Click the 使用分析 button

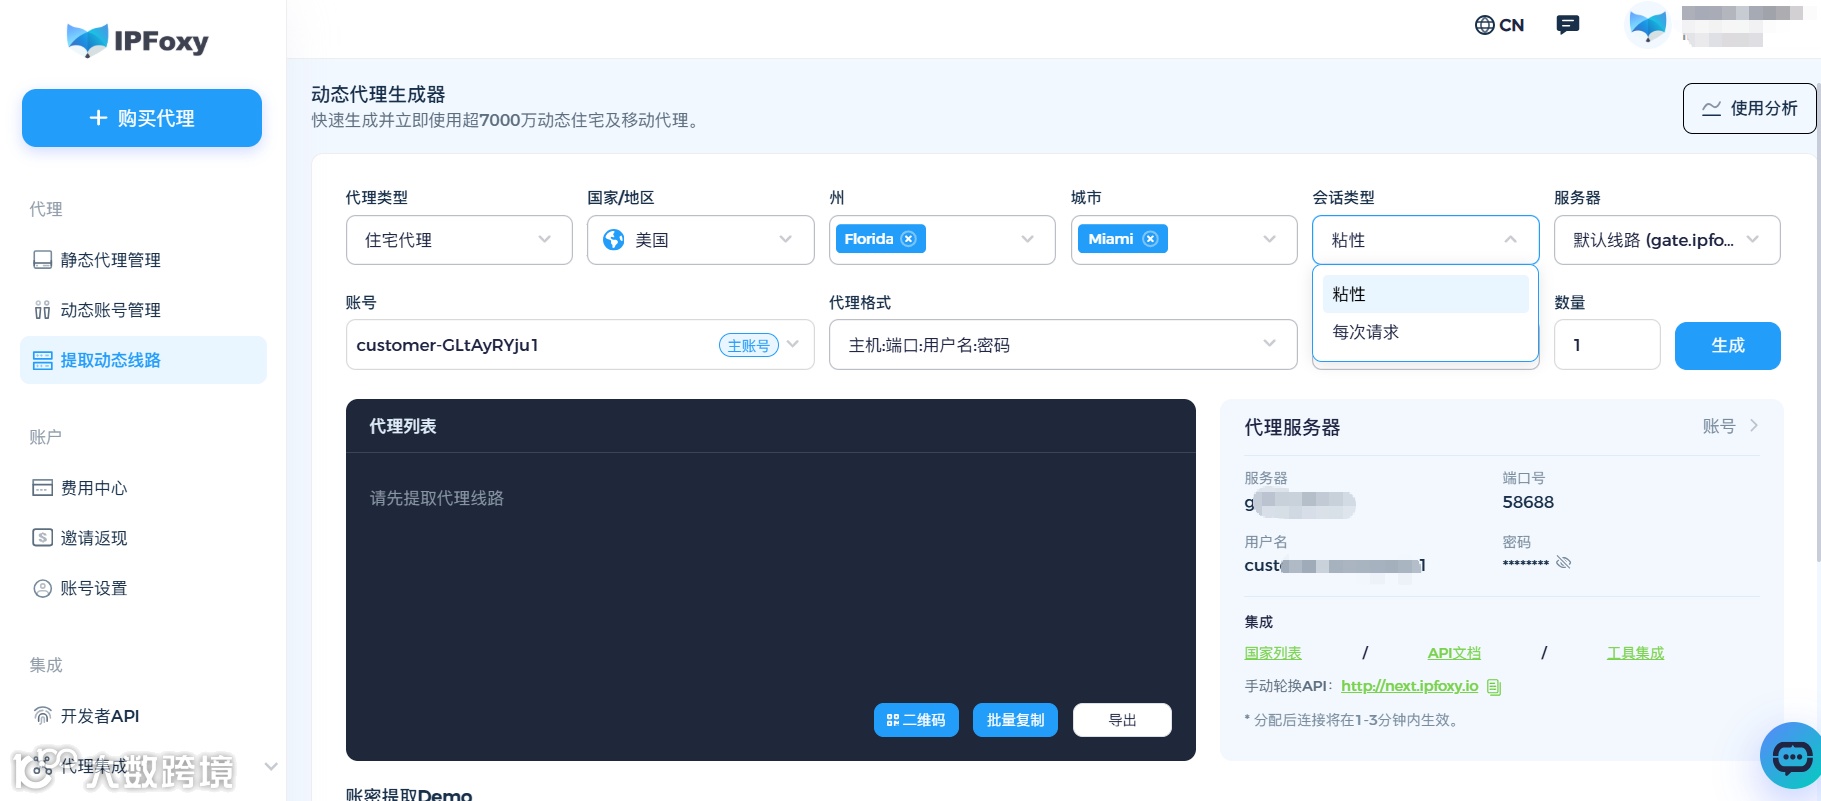pyautogui.click(x=1749, y=108)
